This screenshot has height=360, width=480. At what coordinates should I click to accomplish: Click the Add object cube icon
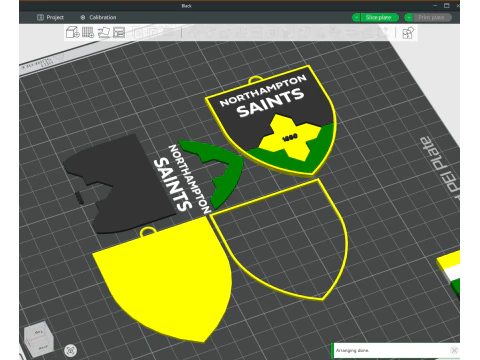[72, 32]
